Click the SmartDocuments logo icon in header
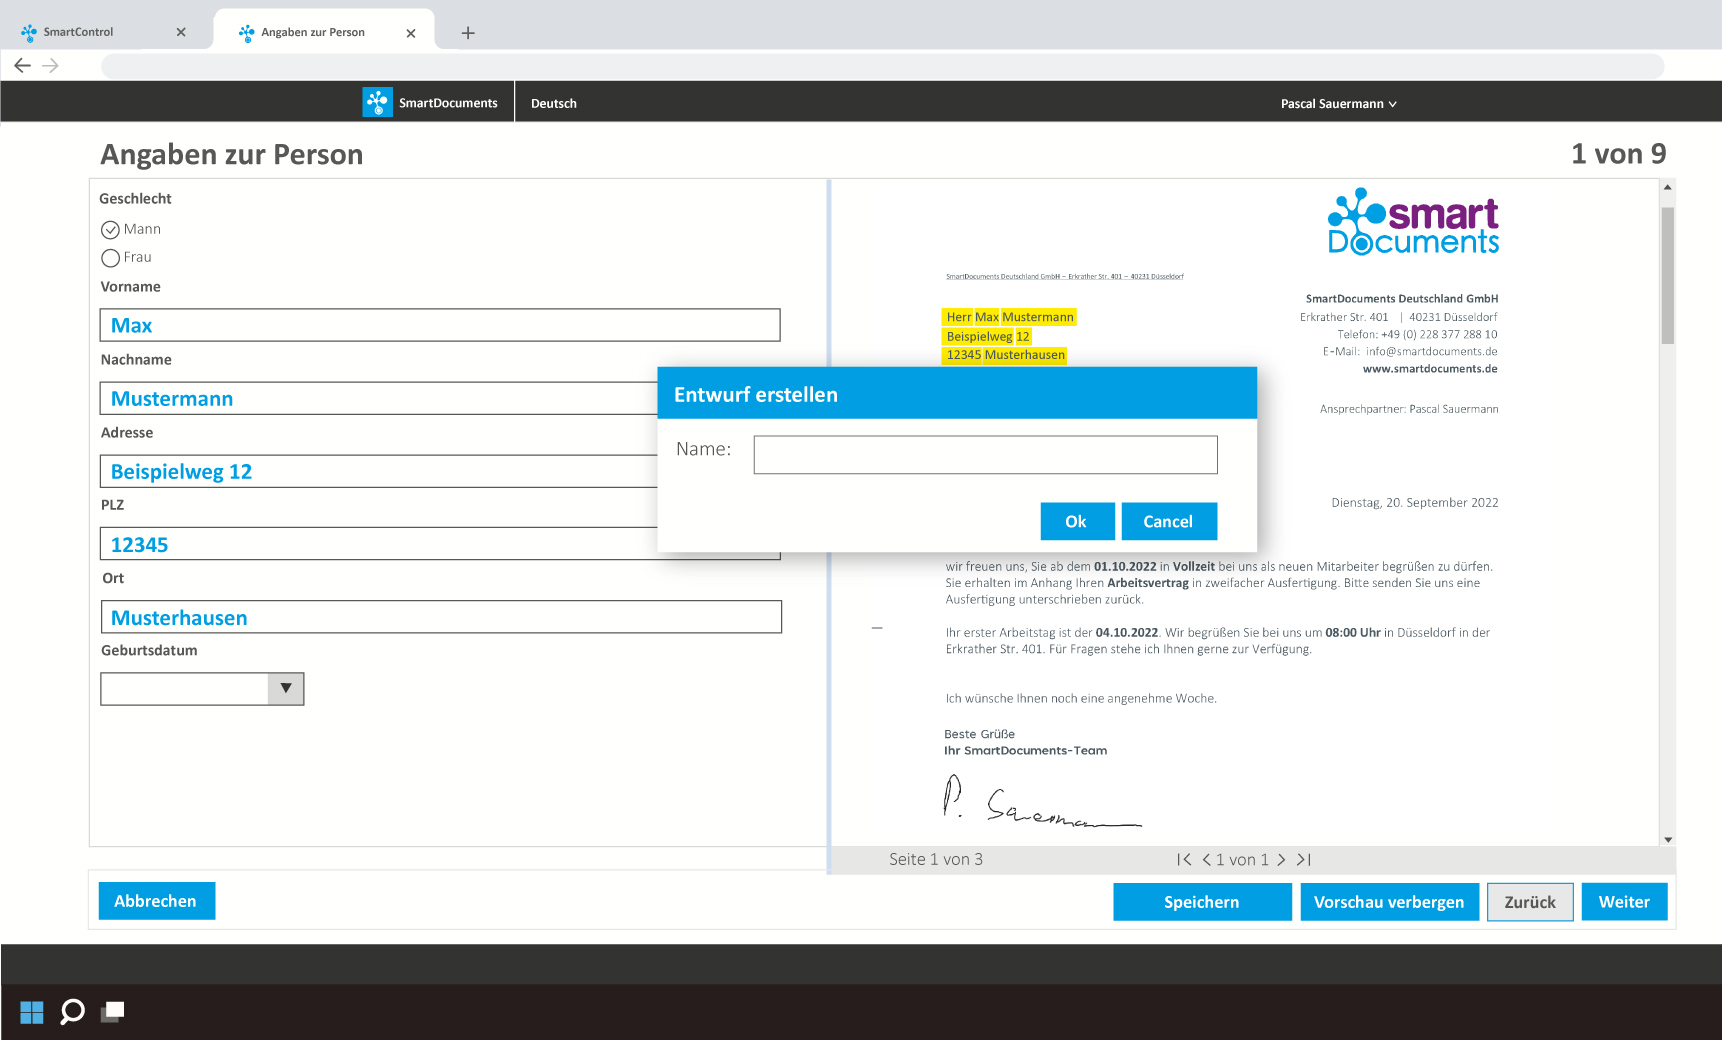The width and height of the screenshot is (1722, 1040). pyautogui.click(x=377, y=102)
